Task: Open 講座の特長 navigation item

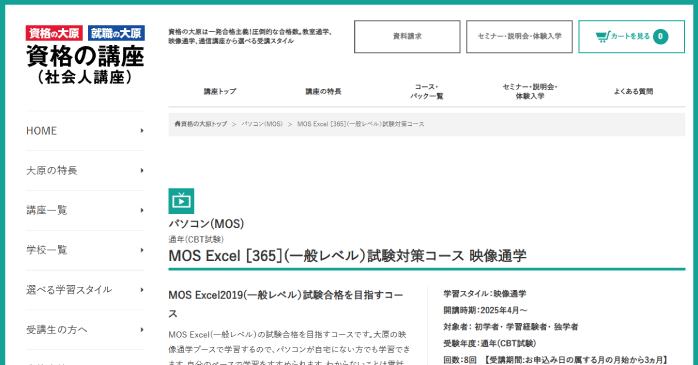Action: coord(323,91)
